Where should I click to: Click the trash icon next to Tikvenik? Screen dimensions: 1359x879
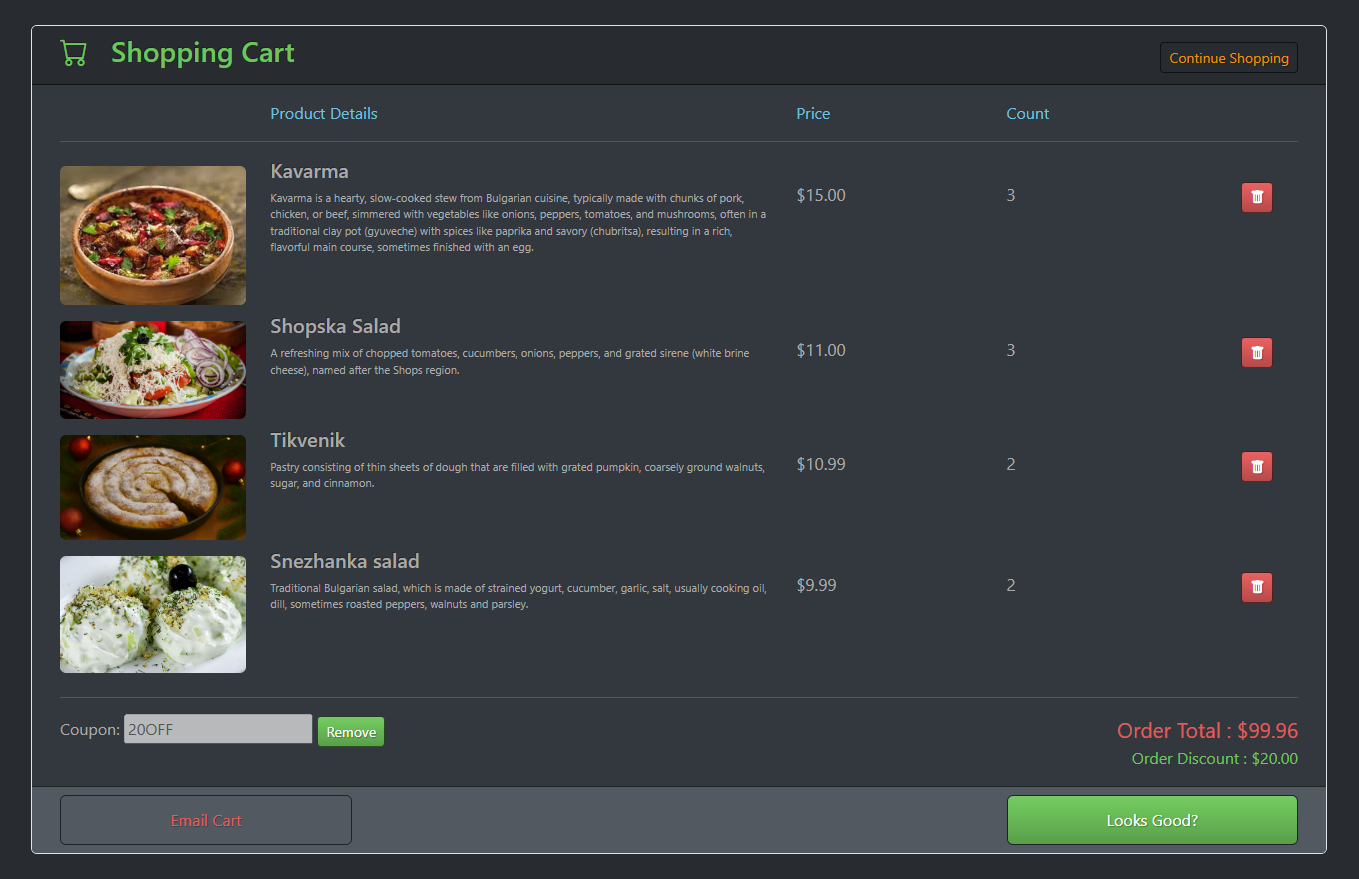pyautogui.click(x=1256, y=466)
